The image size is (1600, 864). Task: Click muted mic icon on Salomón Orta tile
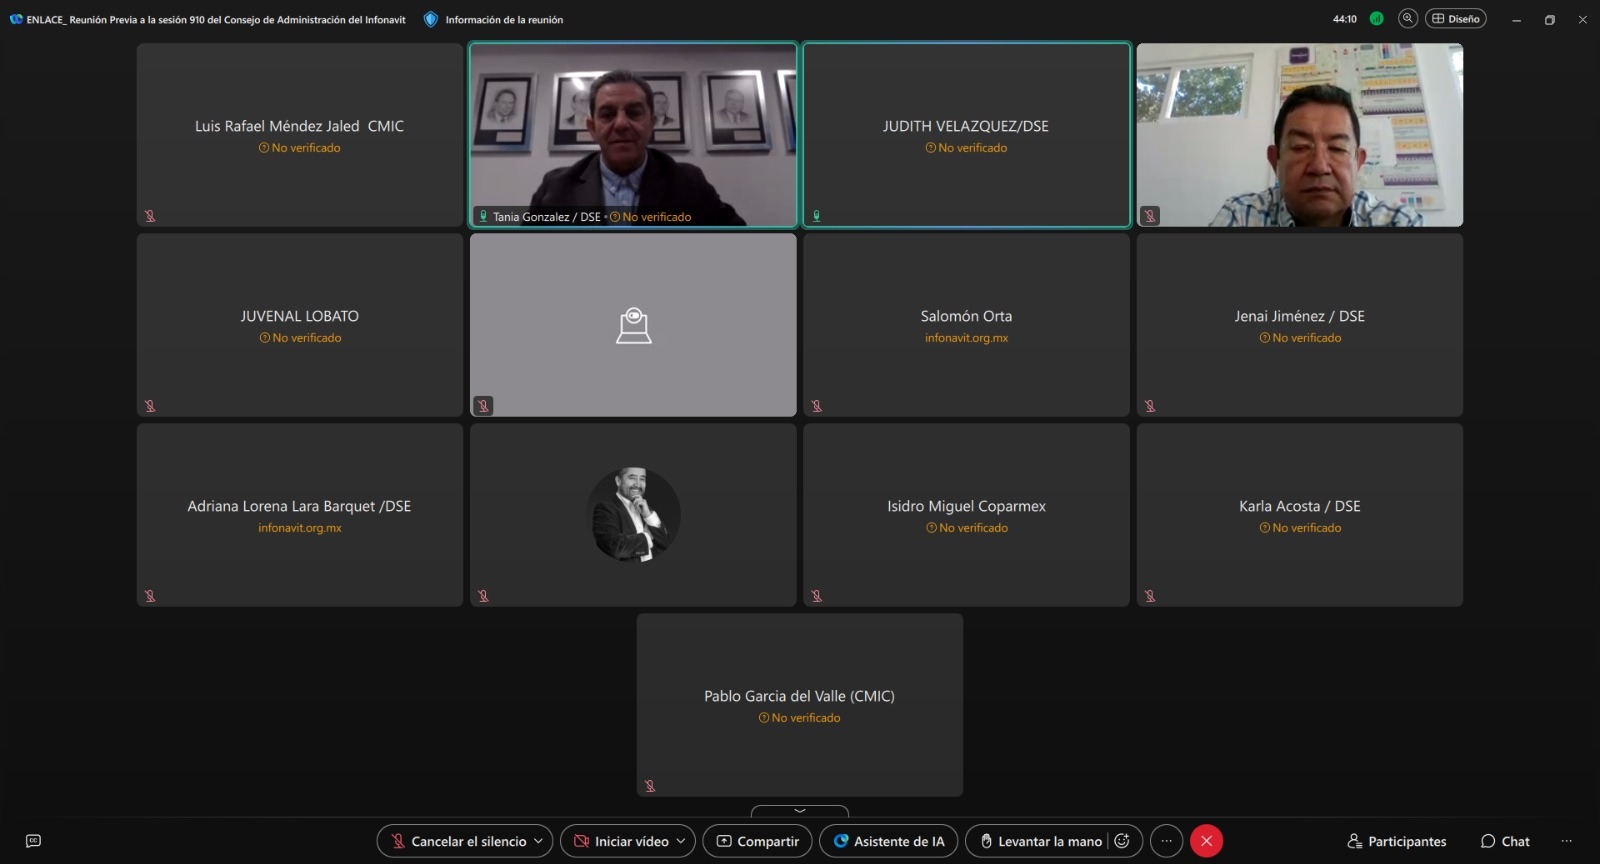pos(817,406)
